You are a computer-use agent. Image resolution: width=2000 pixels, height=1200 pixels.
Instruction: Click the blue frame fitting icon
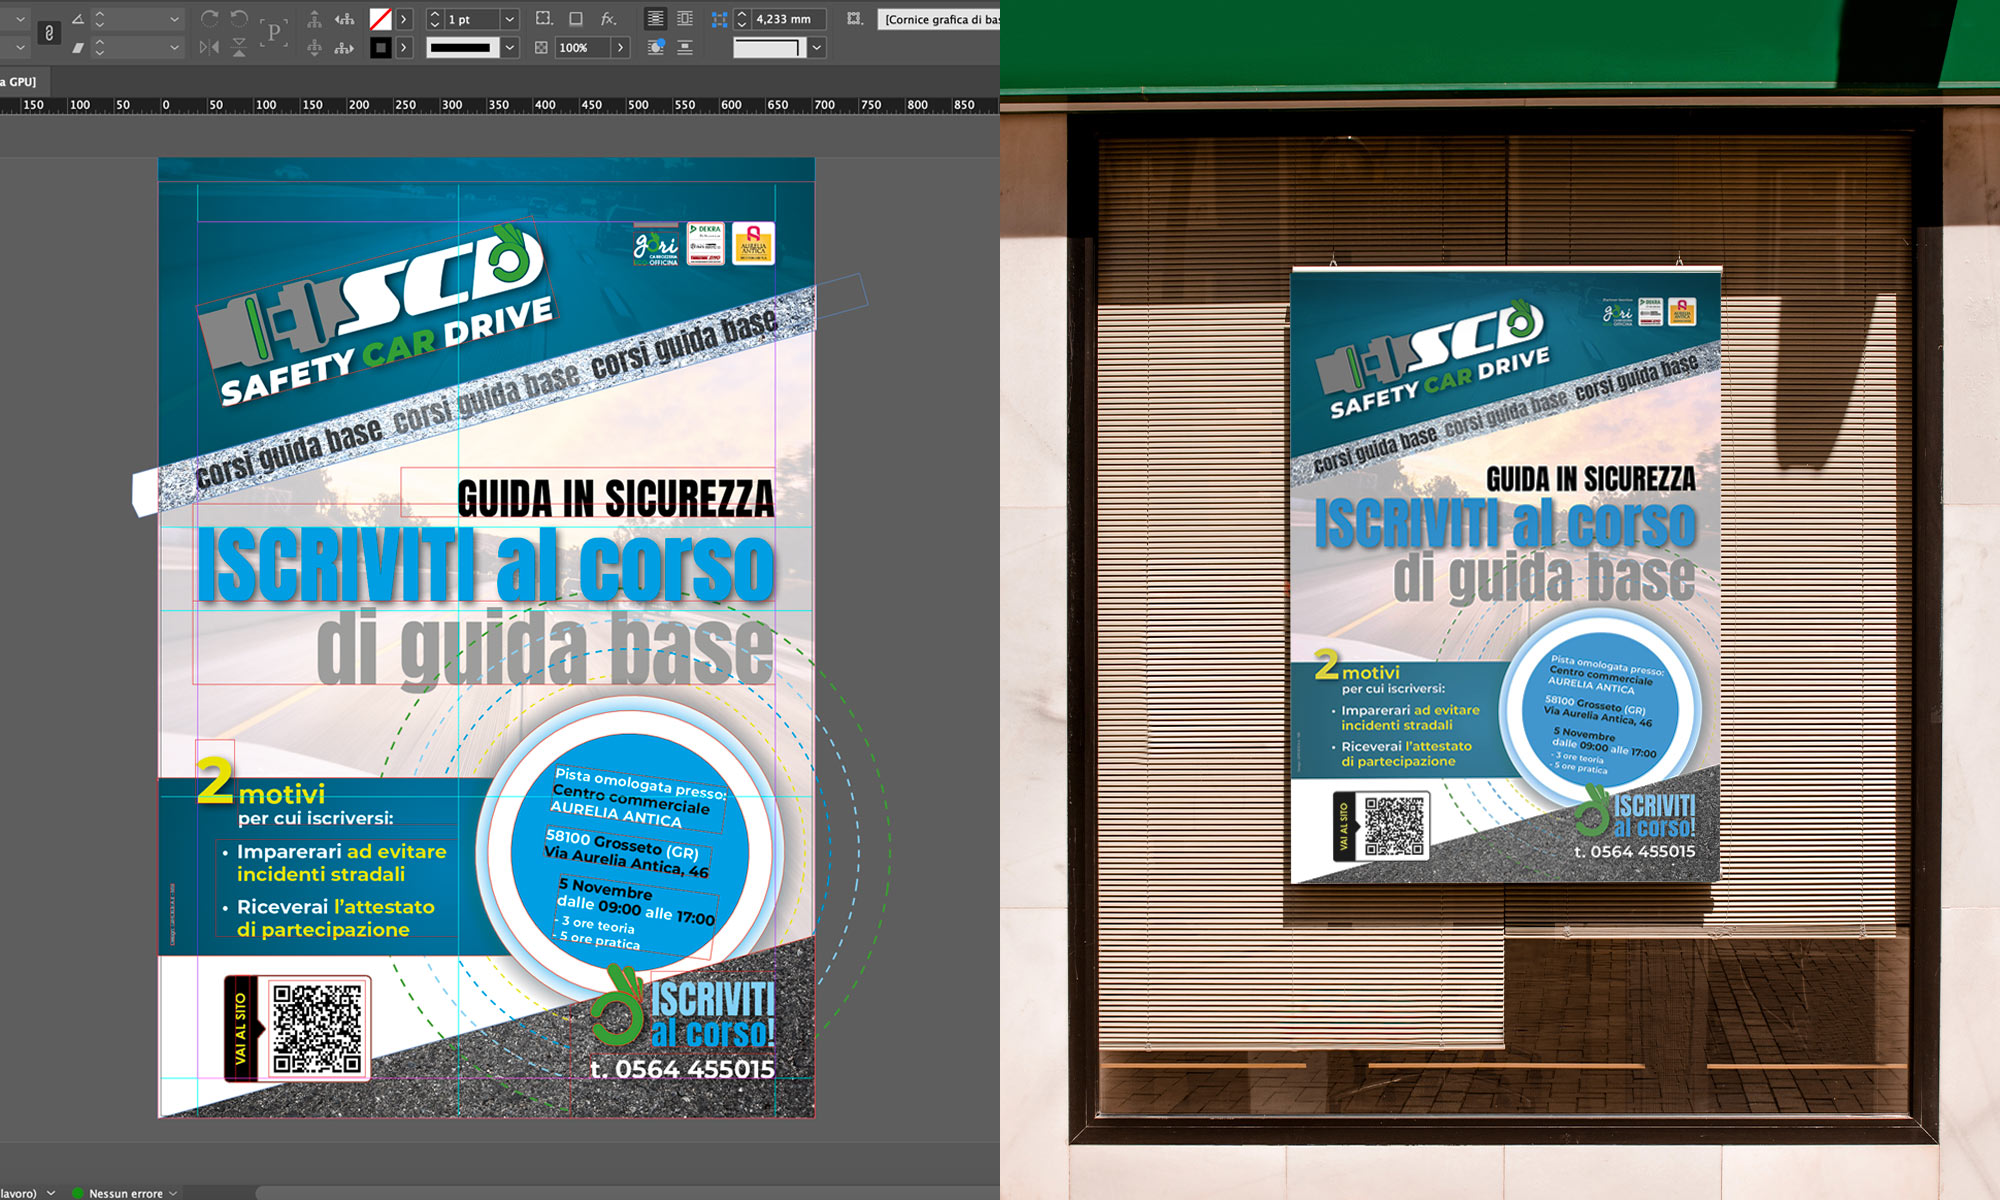(719, 19)
